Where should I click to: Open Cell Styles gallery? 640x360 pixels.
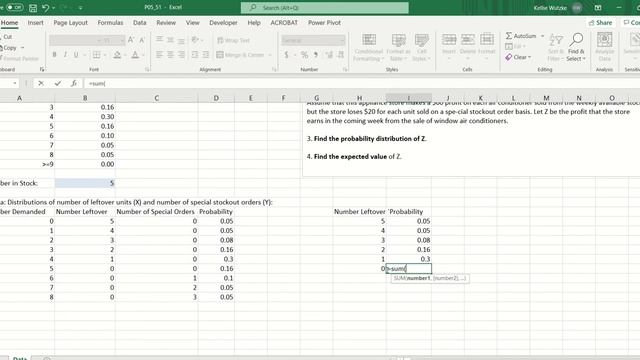click(x=422, y=47)
